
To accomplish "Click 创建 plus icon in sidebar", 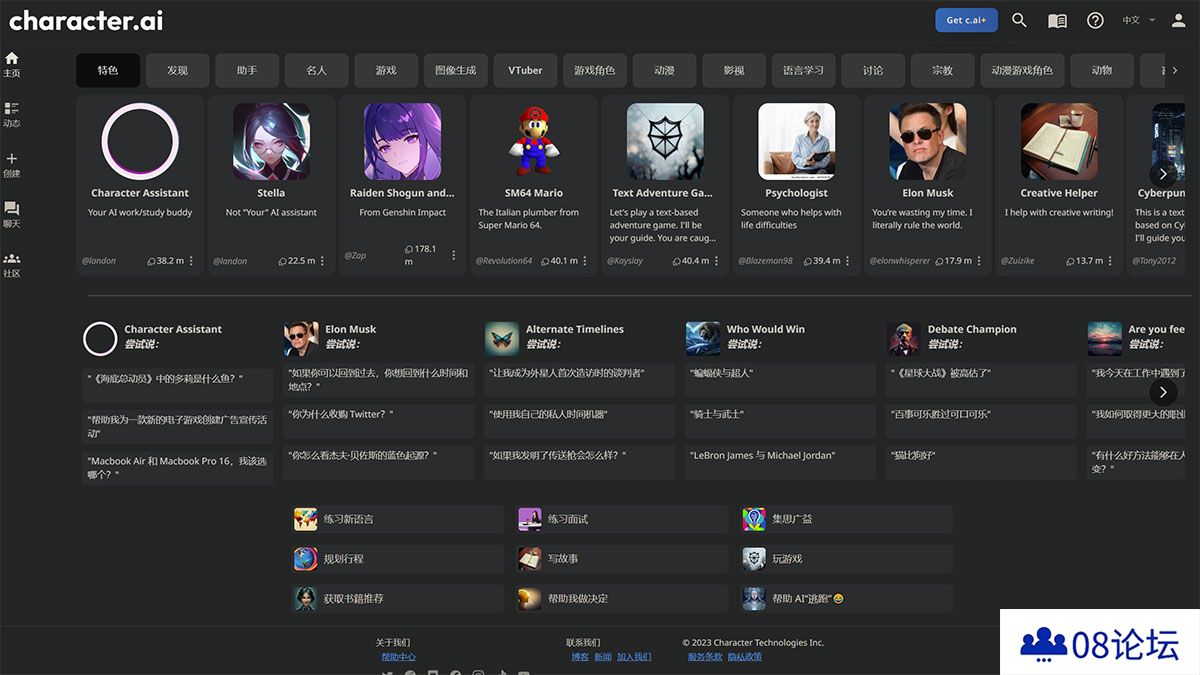I will coord(12,165).
